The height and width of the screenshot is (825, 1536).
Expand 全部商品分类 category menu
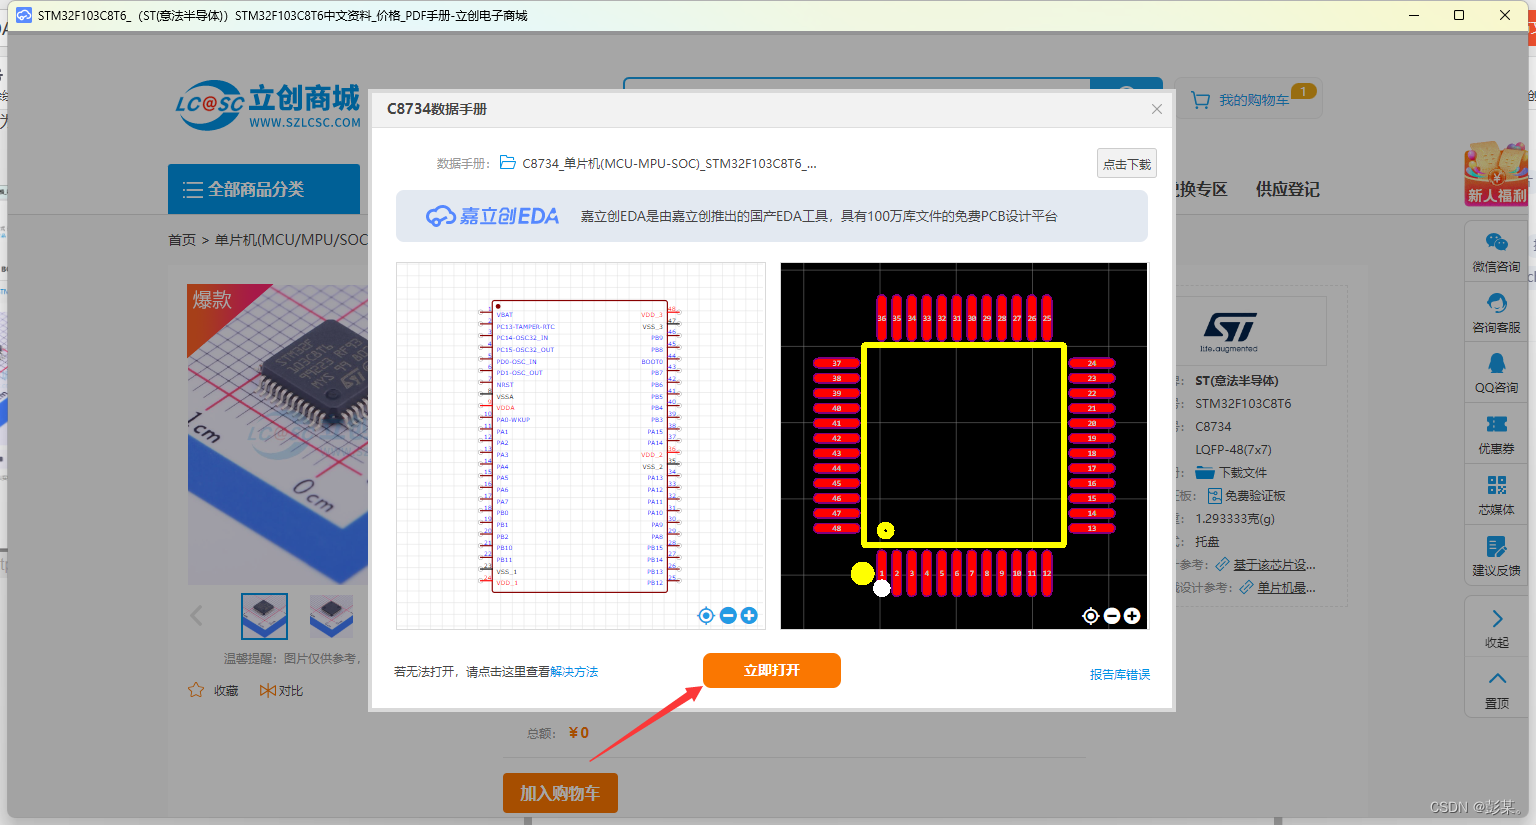(x=264, y=189)
